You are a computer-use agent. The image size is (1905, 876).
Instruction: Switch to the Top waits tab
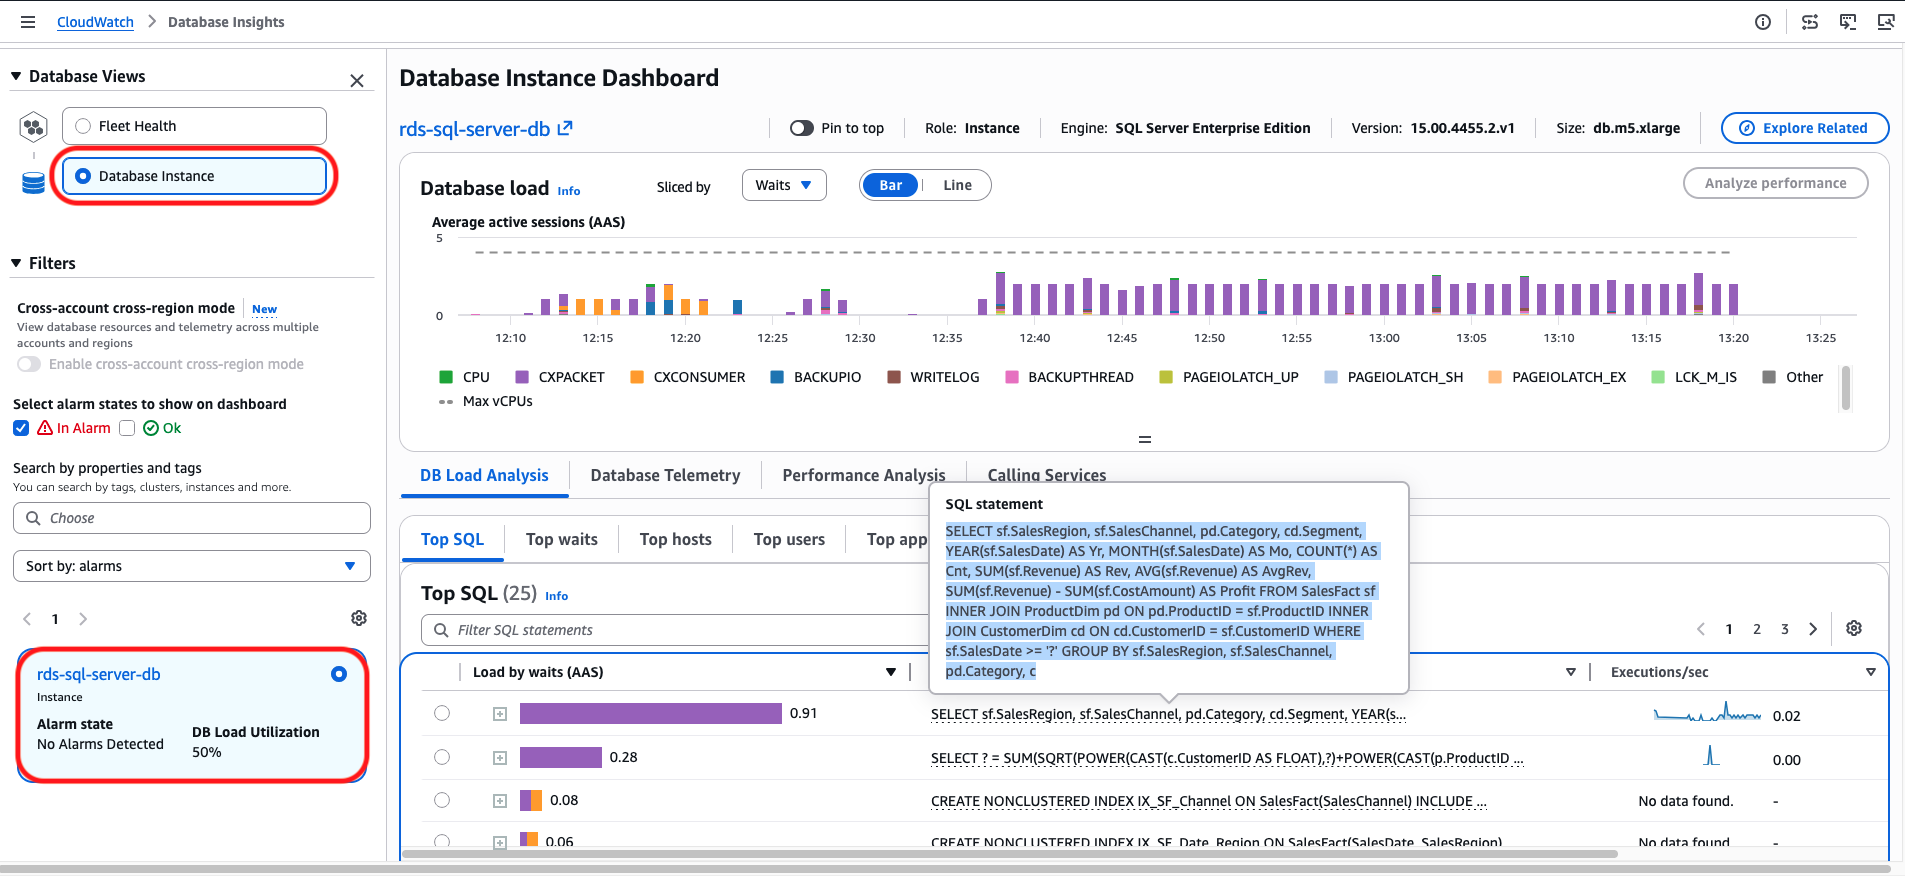[562, 540]
